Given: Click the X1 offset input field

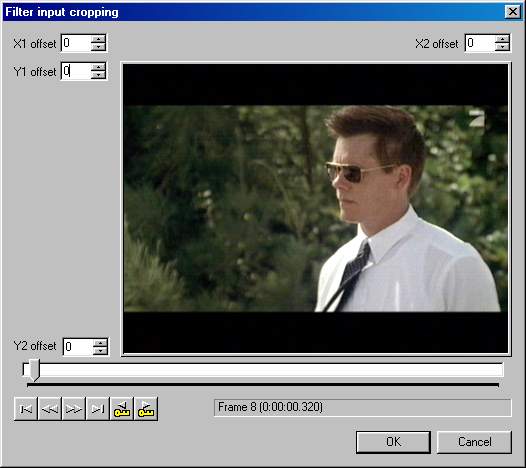Looking at the screenshot, I should pos(76,43).
